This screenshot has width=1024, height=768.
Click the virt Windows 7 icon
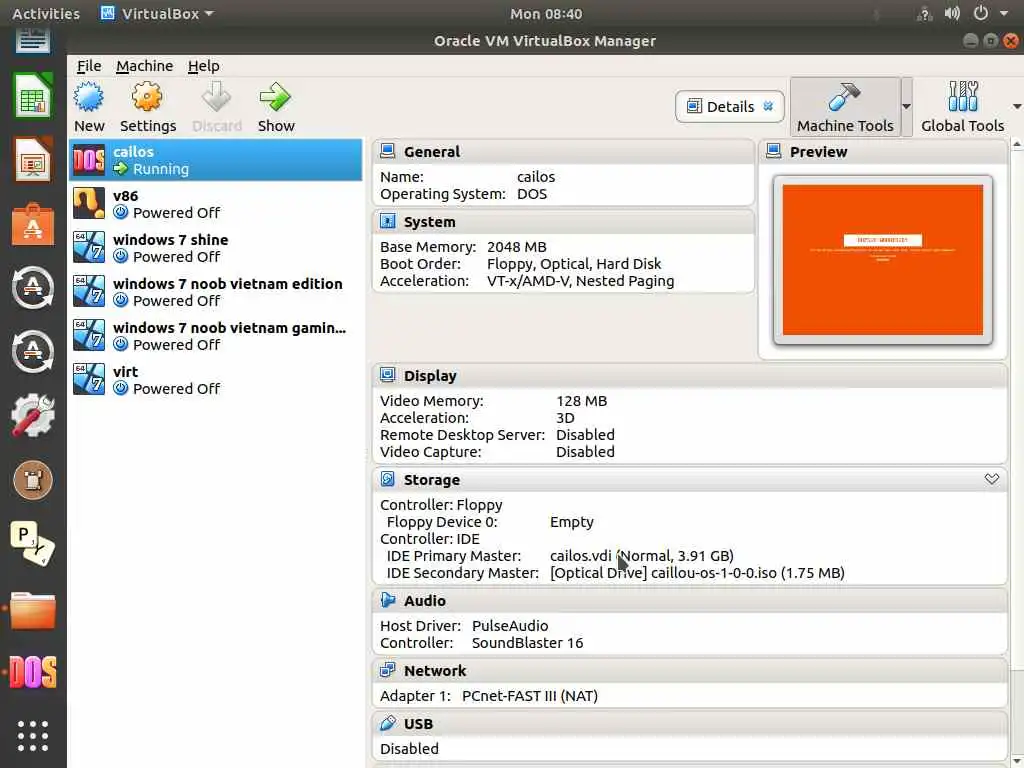tap(89, 379)
